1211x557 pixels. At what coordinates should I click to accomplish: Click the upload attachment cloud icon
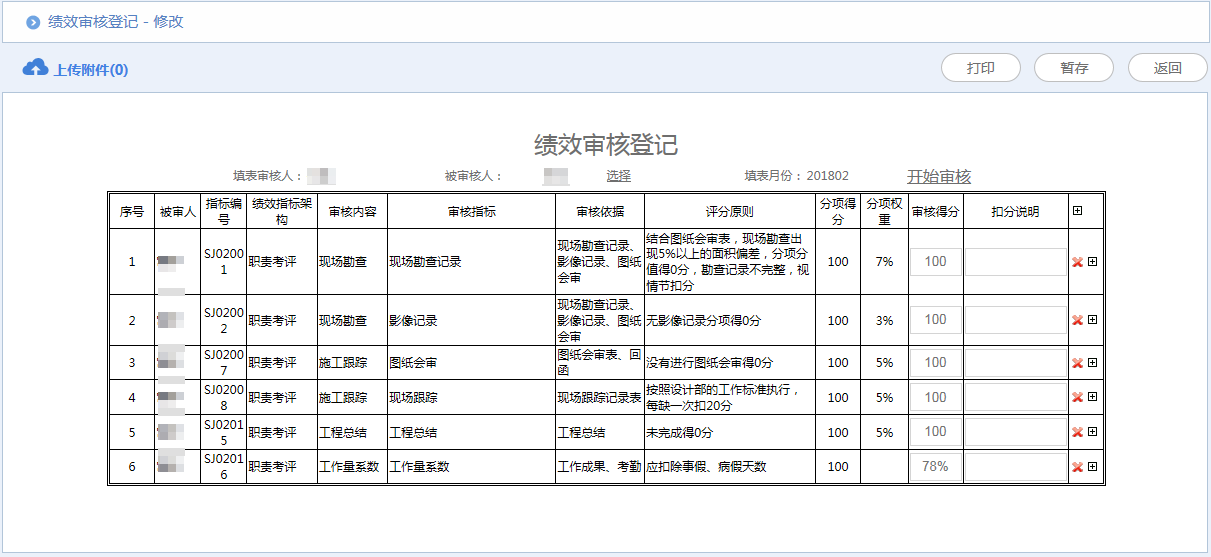point(35,68)
